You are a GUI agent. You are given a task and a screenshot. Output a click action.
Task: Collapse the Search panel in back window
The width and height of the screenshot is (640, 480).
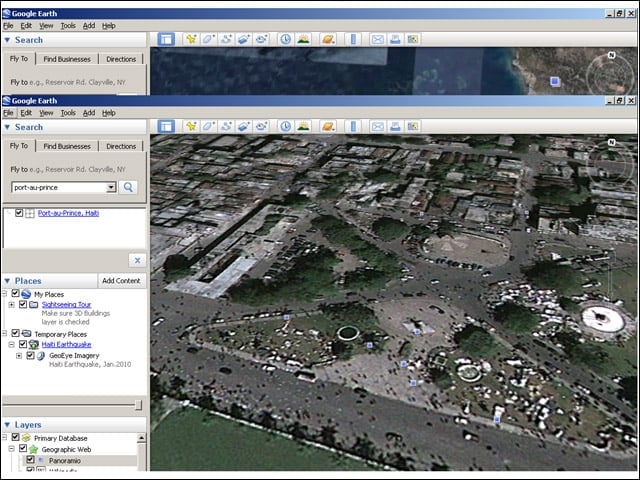(x=7, y=40)
